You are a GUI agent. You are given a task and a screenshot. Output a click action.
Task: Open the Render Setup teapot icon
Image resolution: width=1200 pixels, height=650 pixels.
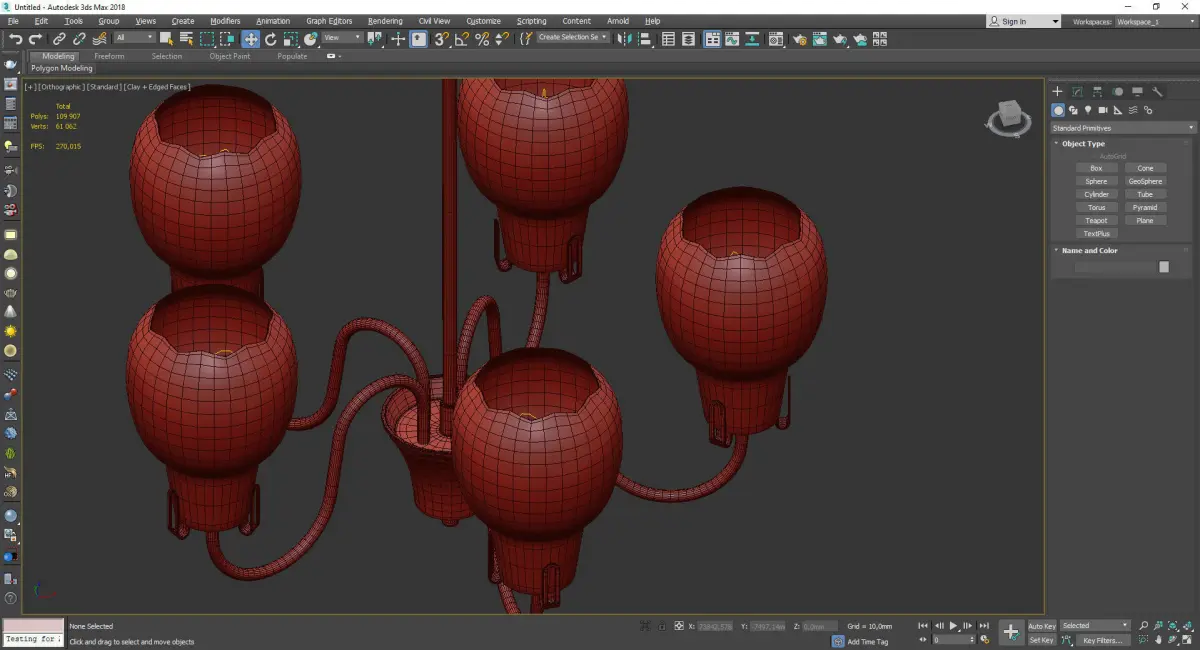pyautogui.click(x=800, y=38)
